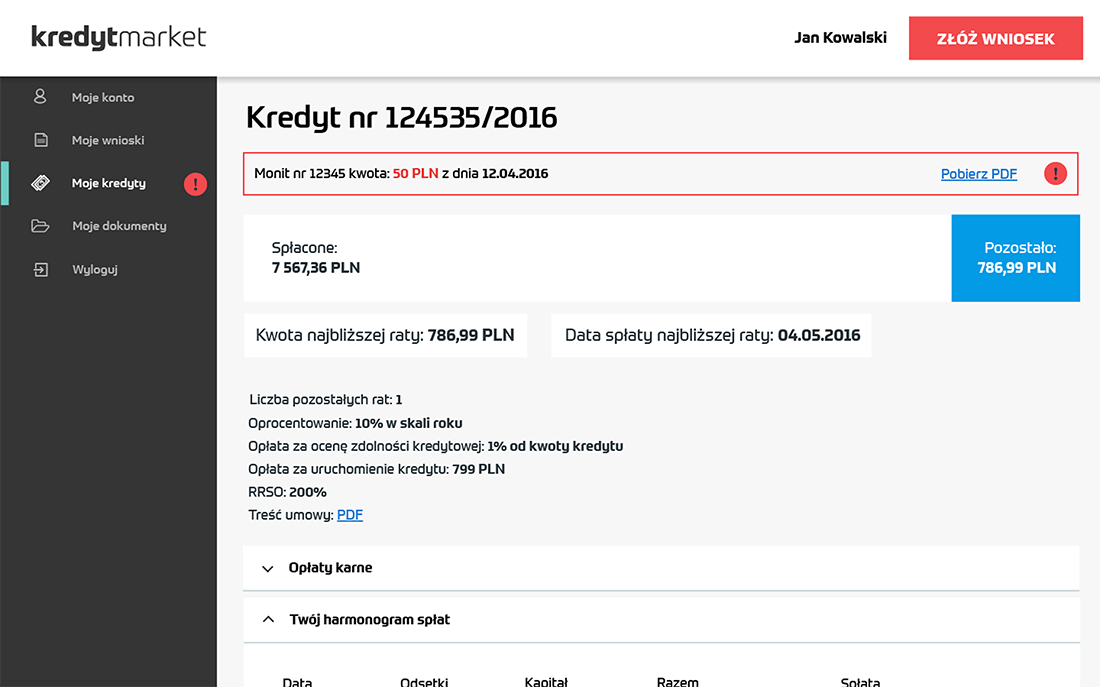Select the Moje kredyty sidebar entry
The width and height of the screenshot is (1100, 687).
click(x=110, y=183)
